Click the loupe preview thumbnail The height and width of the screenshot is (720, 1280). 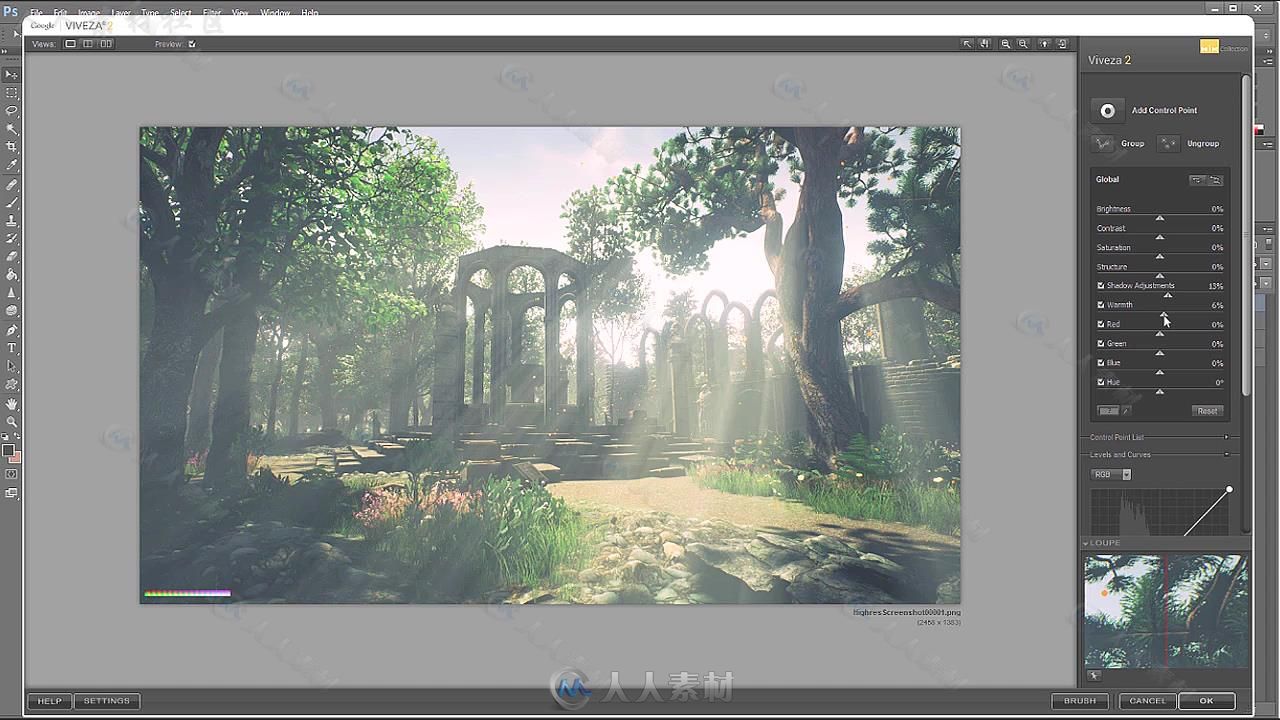pyautogui.click(x=1166, y=611)
